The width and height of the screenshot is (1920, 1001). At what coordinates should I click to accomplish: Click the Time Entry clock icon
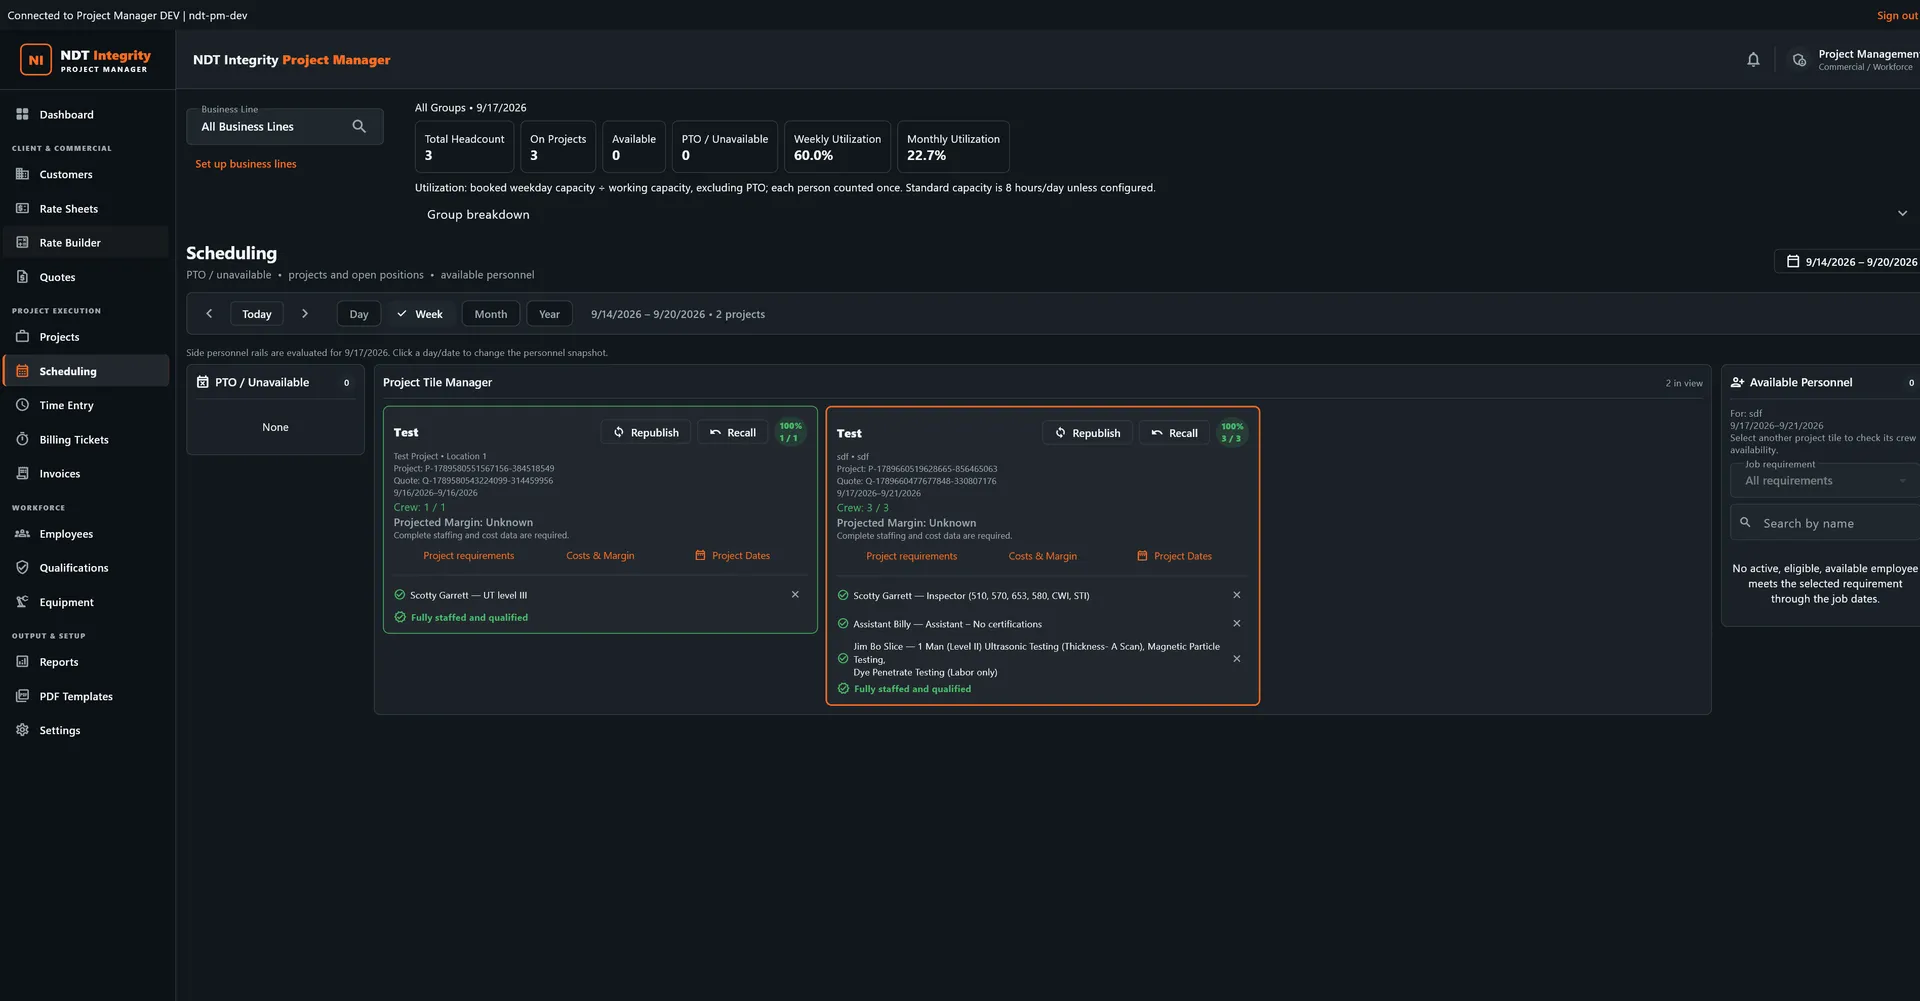coord(22,405)
